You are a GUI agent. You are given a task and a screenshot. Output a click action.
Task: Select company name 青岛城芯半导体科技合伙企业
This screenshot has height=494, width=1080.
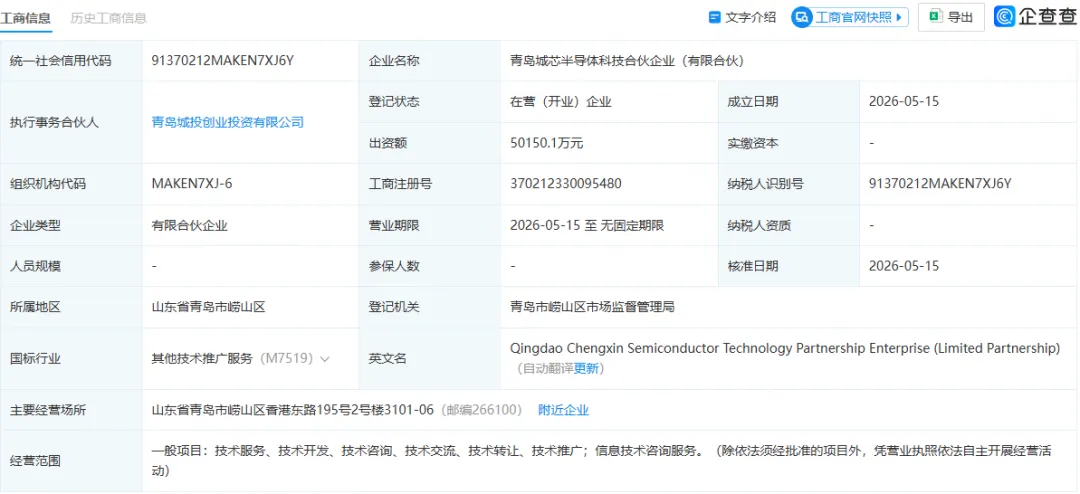tap(627, 61)
